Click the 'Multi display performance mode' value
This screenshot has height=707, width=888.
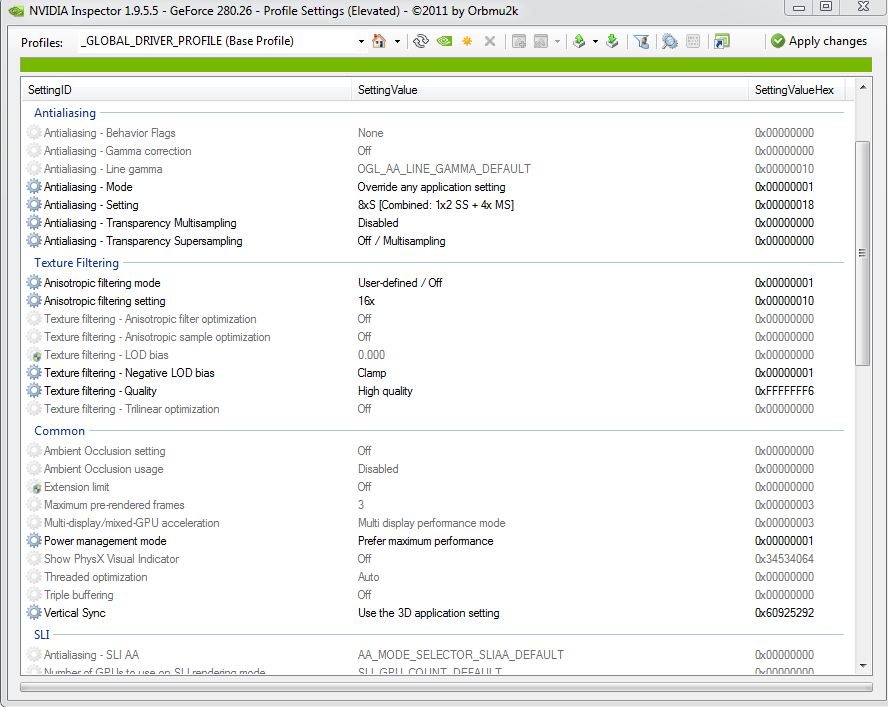431,523
